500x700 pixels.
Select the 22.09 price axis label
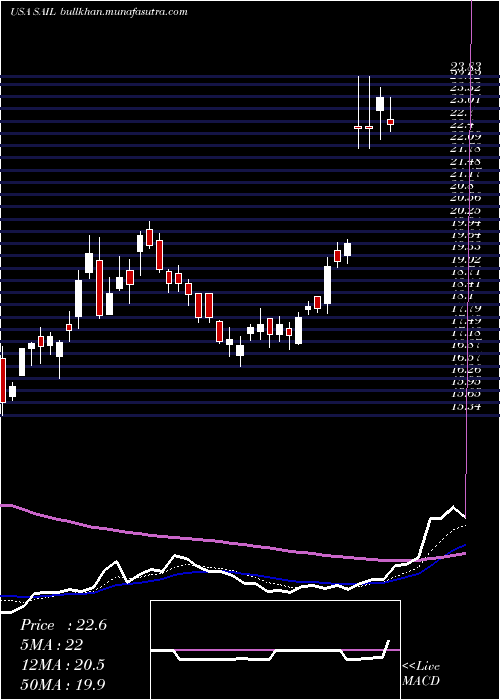point(466,138)
